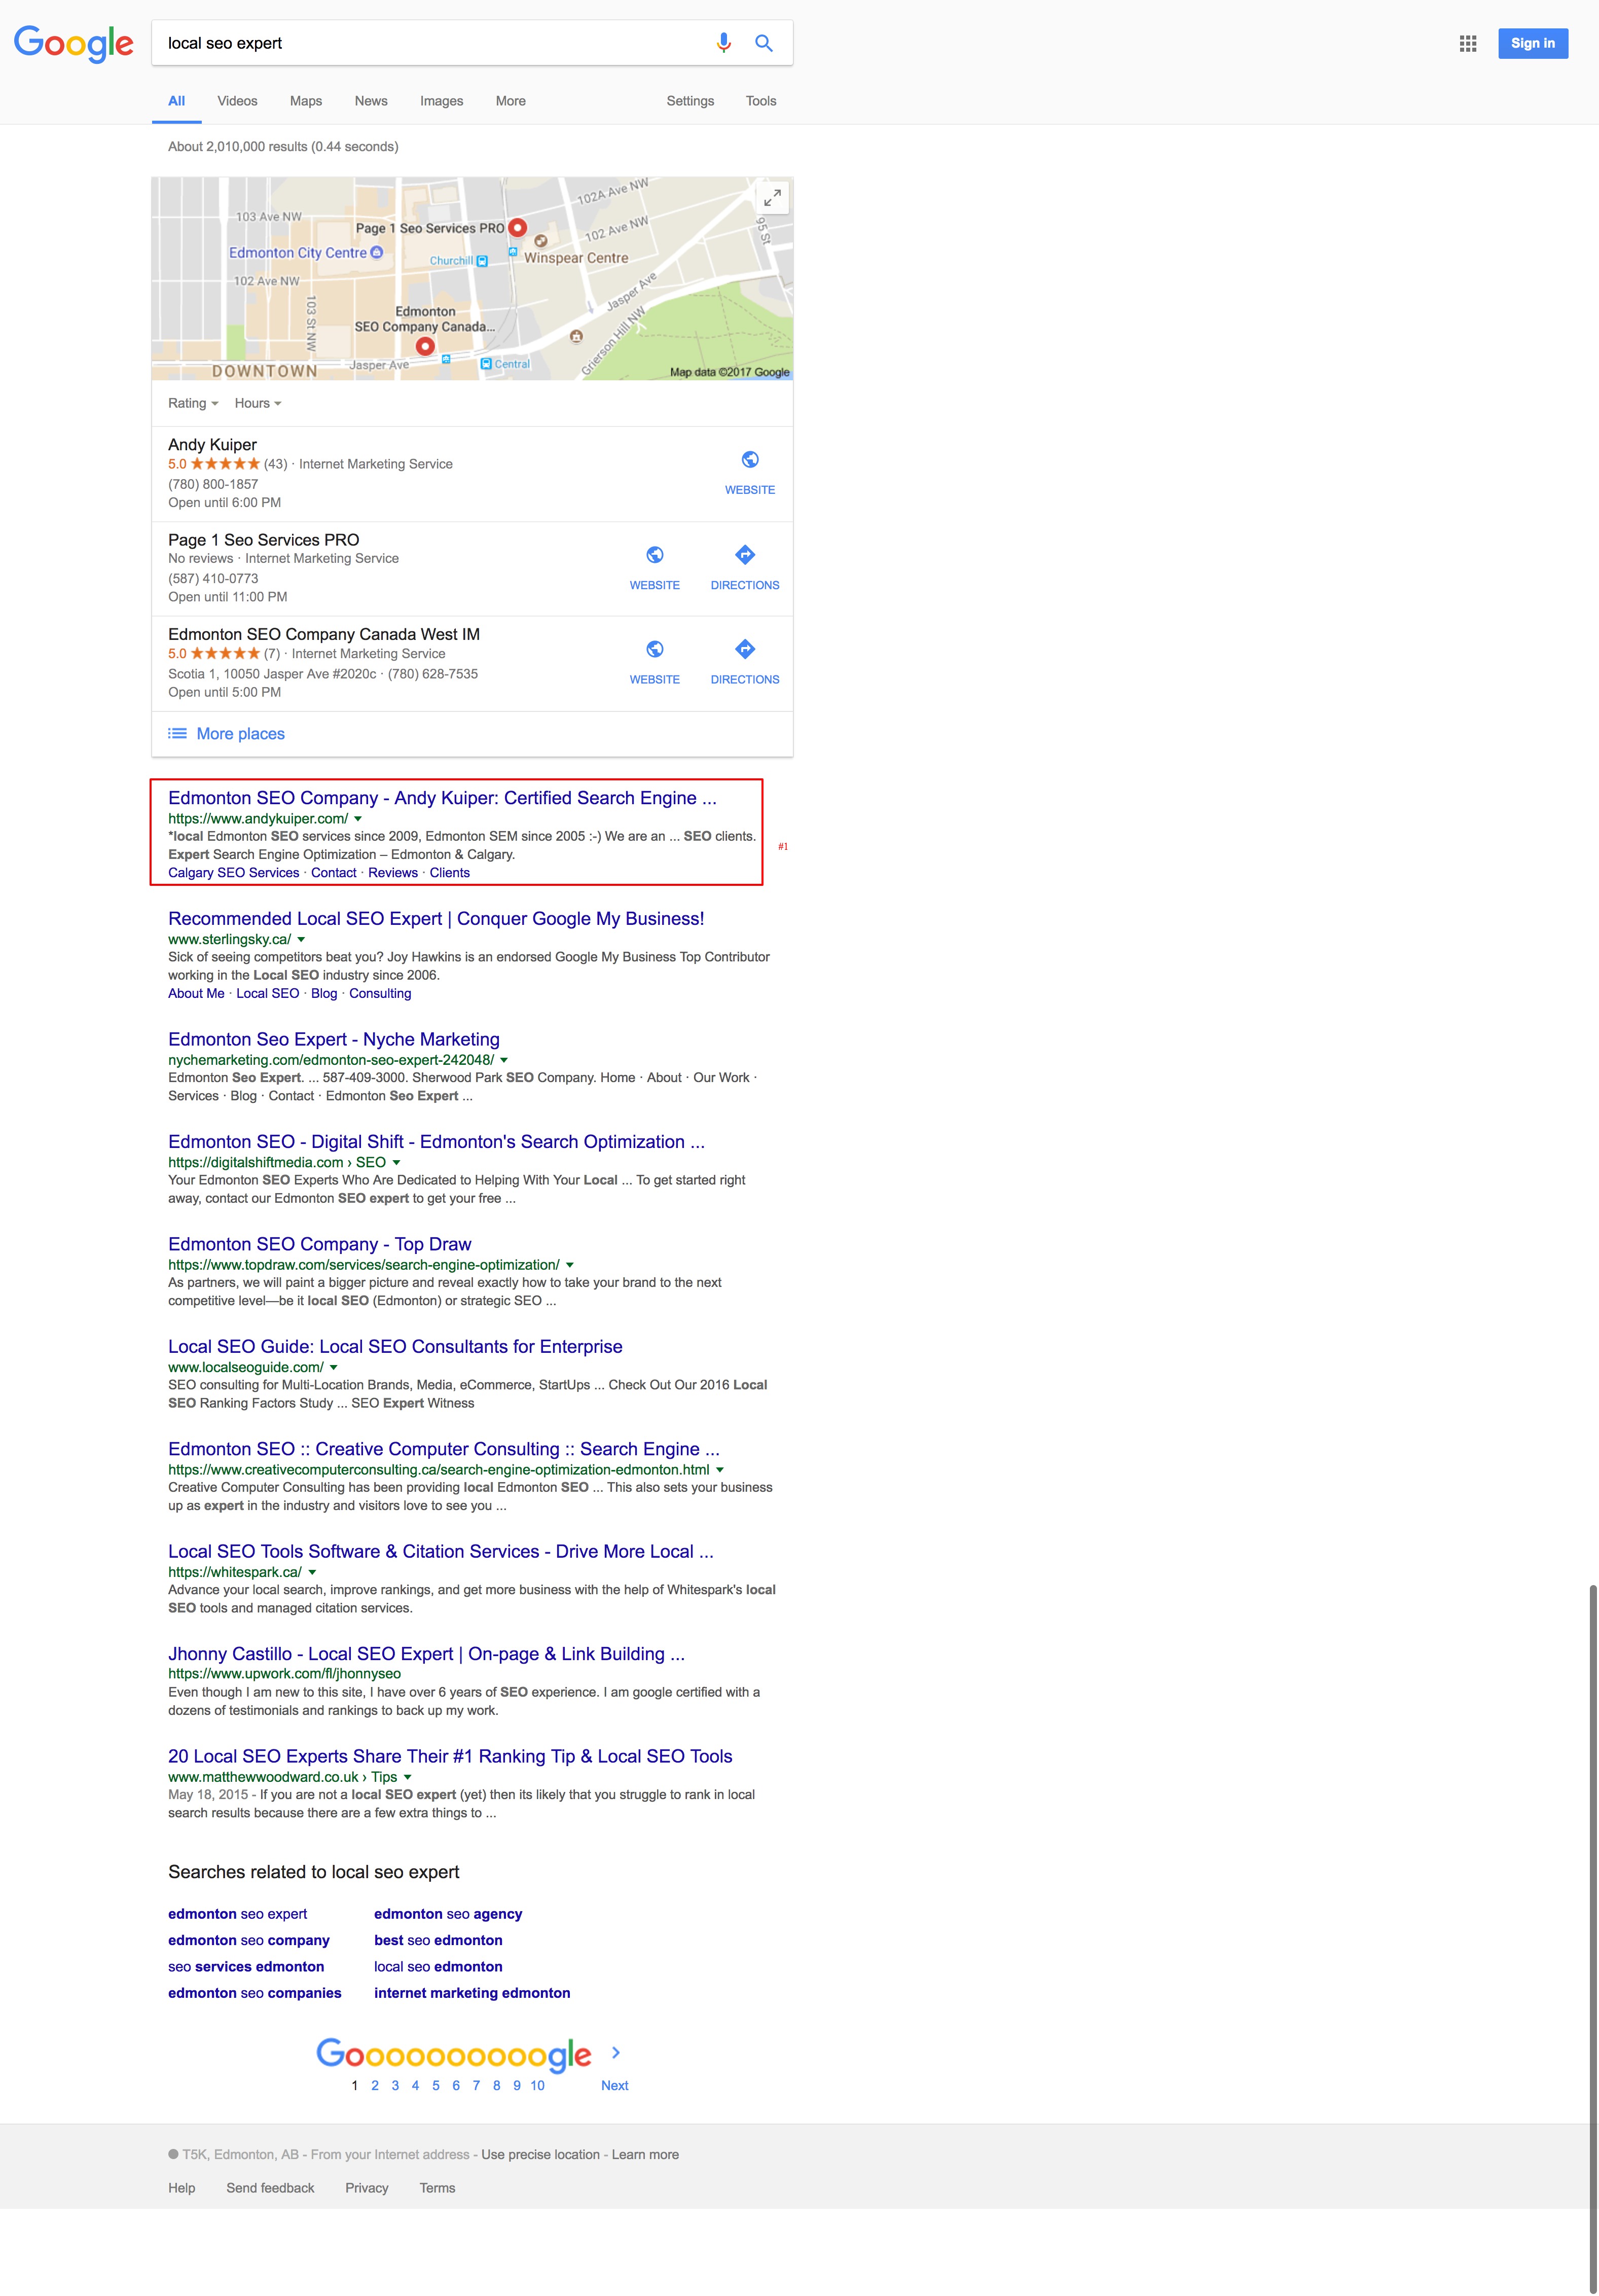Viewport: 1599px width, 2296px height.
Task: Click the blue search magnifier icon
Action: pos(764,43)
